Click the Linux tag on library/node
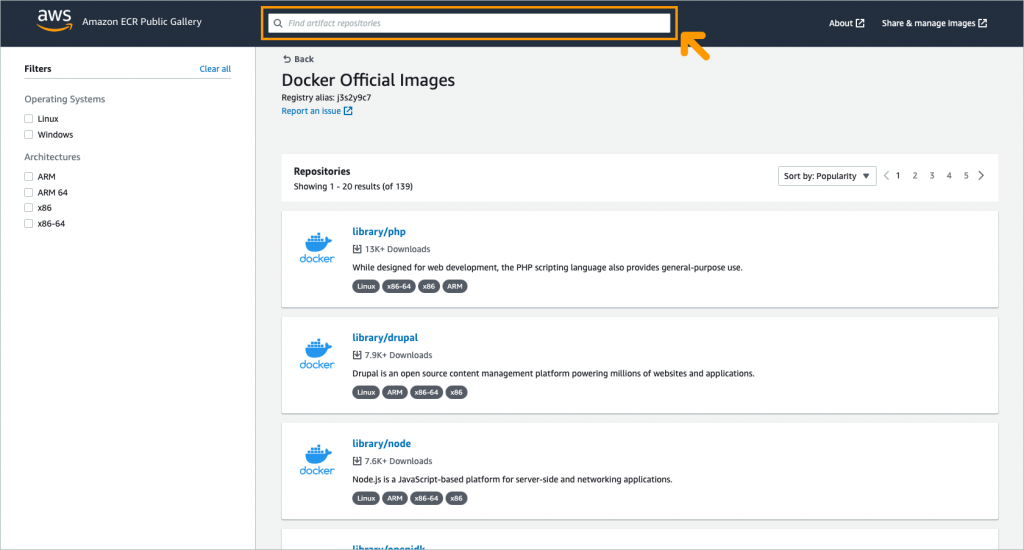Screen dimensions: 1024x550 point(366,498)
